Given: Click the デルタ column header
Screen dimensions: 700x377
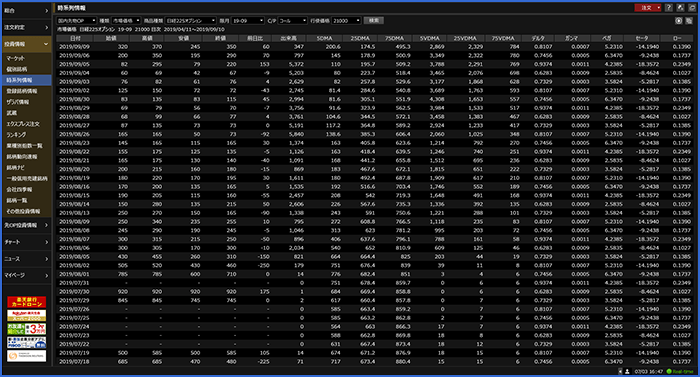Looking at the screenshot, I should coord(538,38).
